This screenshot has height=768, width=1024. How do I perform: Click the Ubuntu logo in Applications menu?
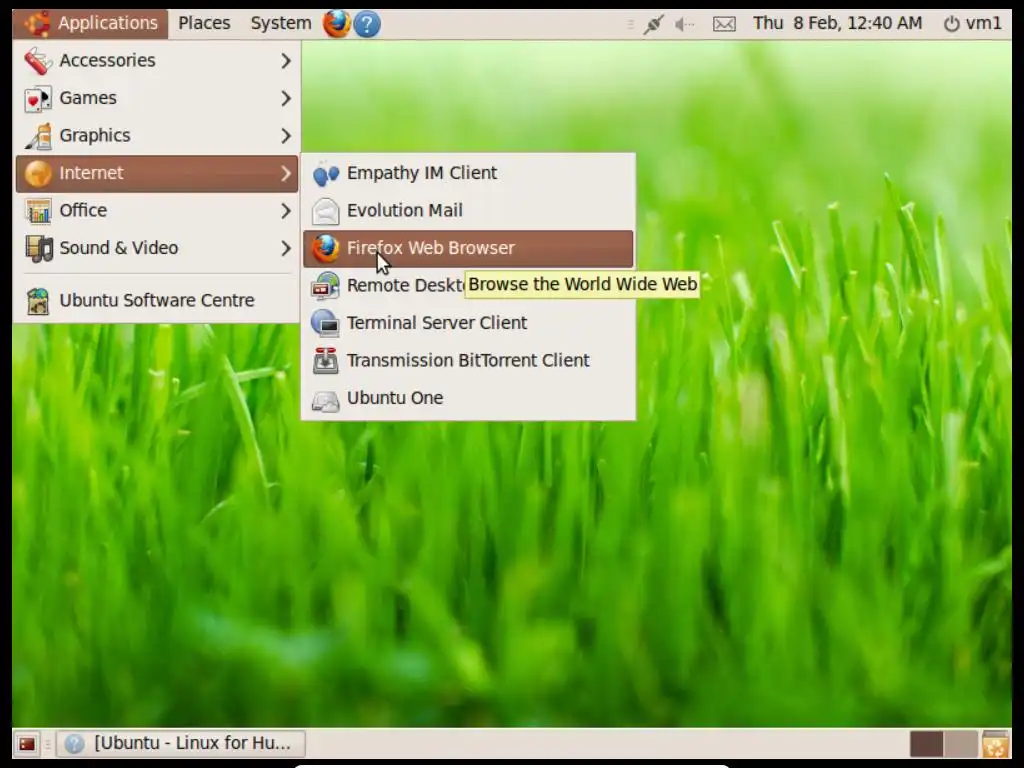pos(37,24)
